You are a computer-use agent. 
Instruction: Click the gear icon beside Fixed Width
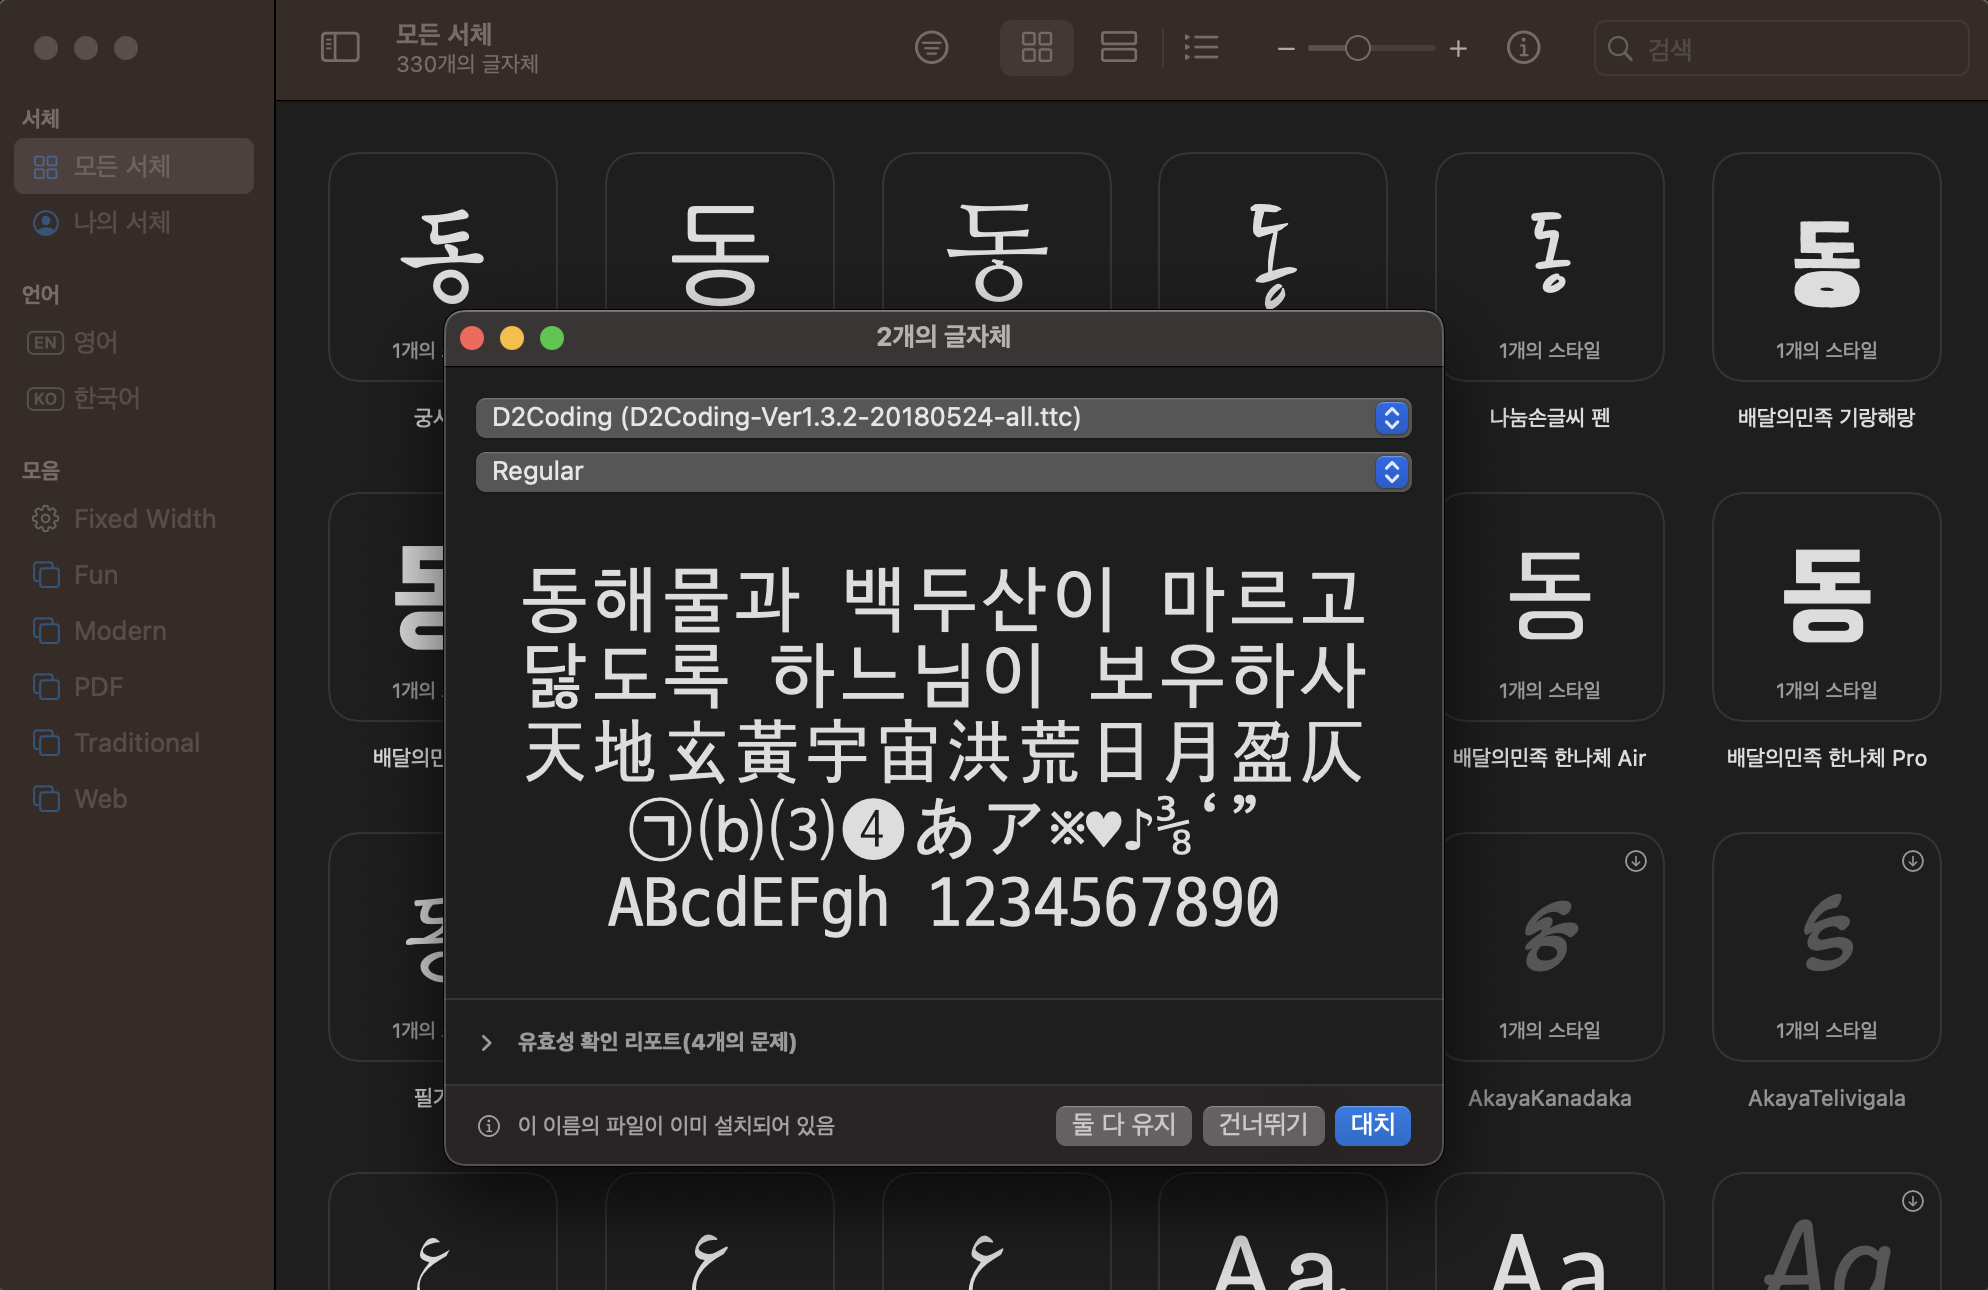coord(46,518)
